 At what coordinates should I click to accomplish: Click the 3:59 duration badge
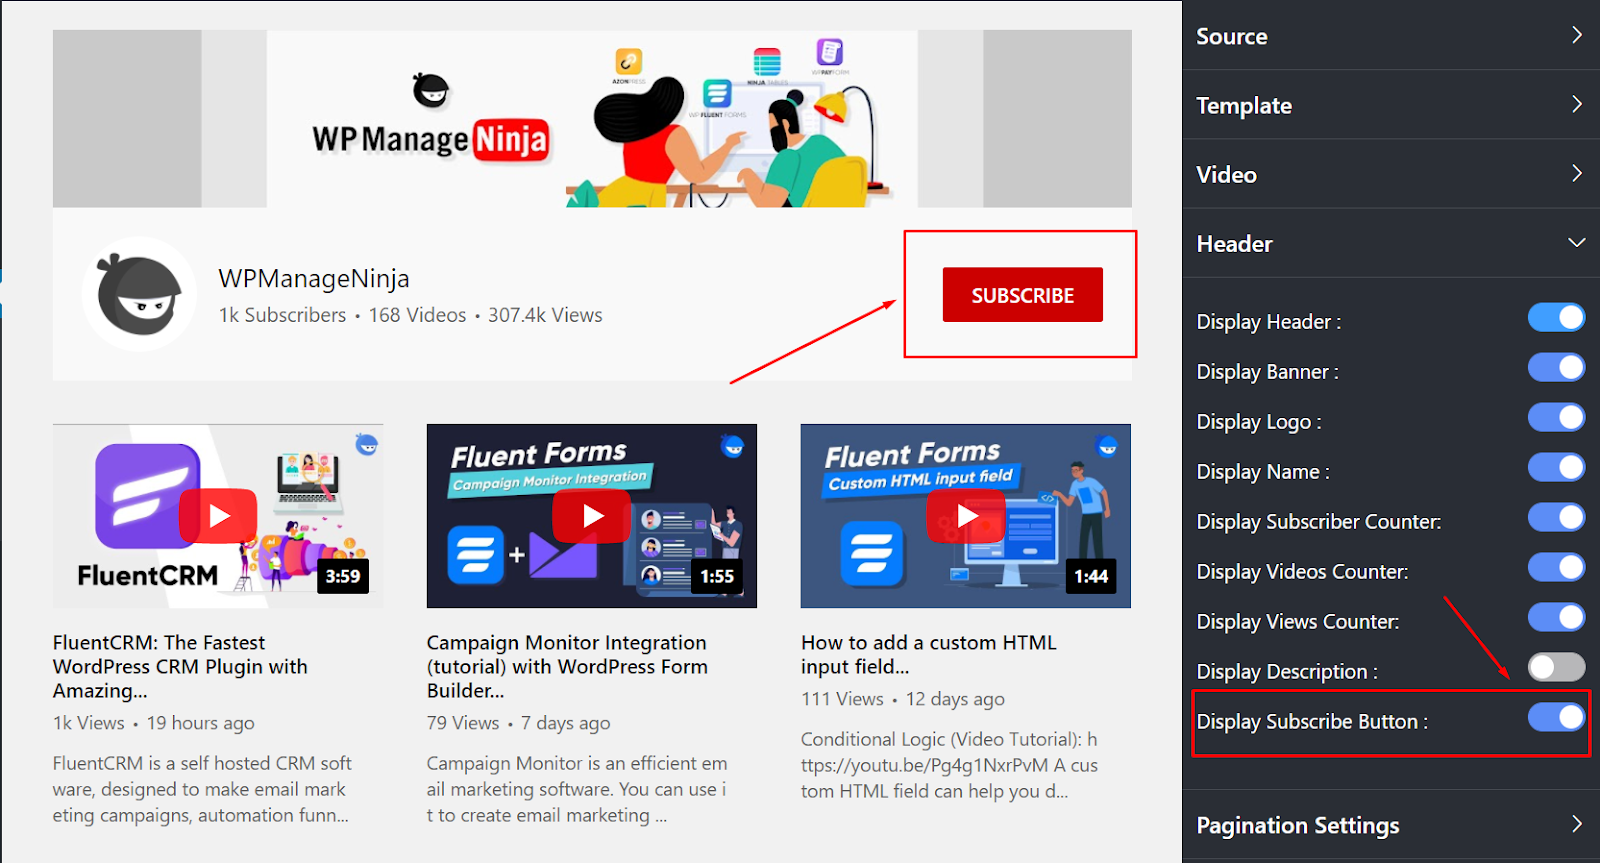(x=343, y=576)
